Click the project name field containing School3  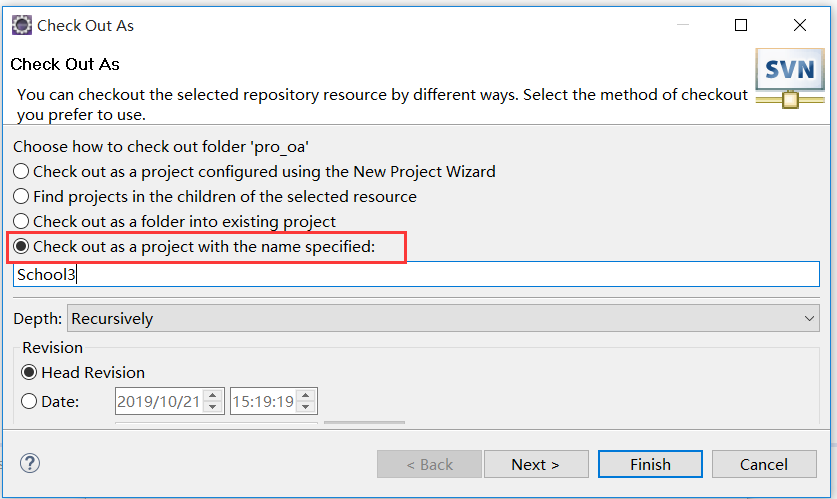(x=415, y=274)
